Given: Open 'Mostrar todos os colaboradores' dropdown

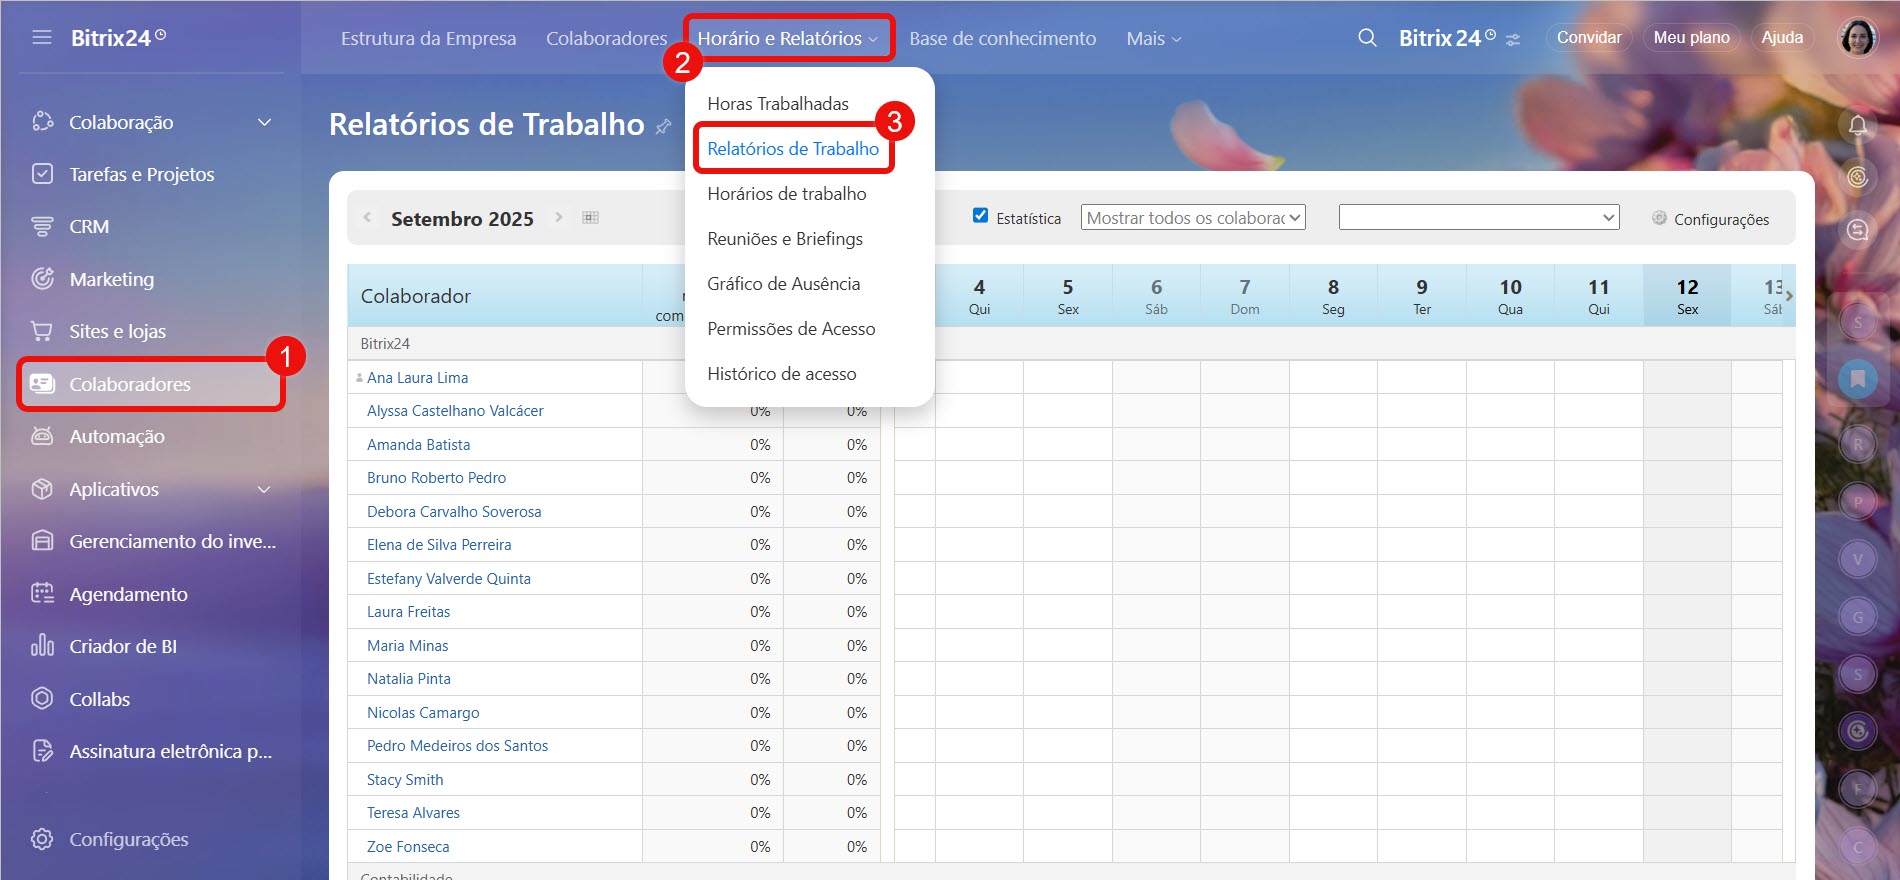Looking at the screenshot, I should point(1193,218).
